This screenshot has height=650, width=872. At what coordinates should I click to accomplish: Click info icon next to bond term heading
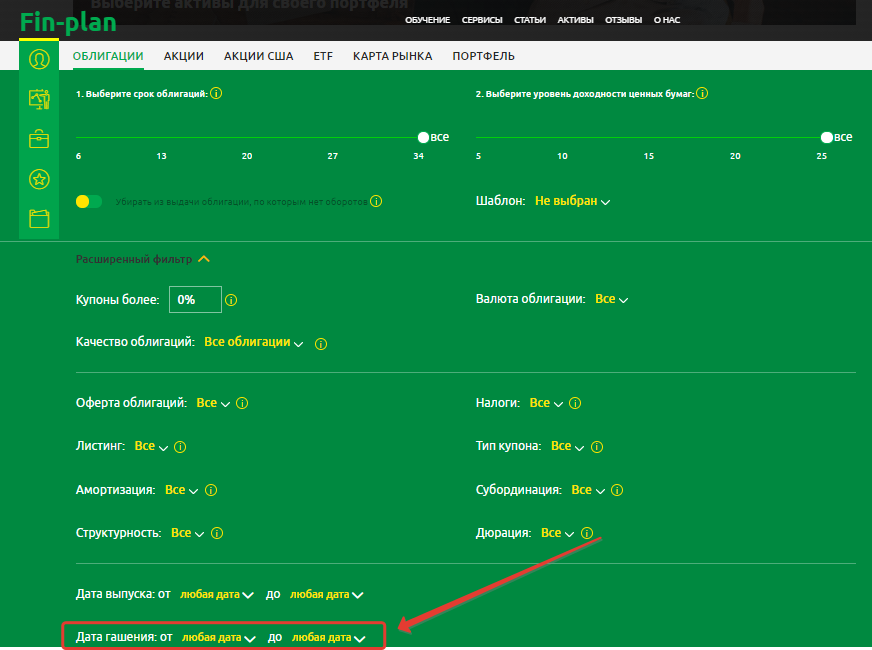[x=217, y=94]
